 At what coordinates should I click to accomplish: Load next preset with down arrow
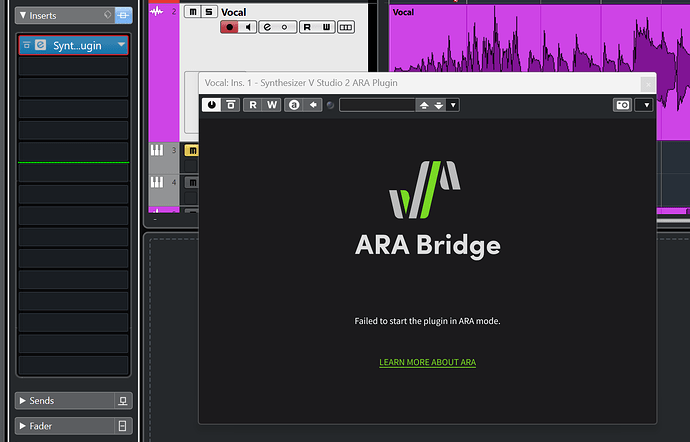pos(439,105)
